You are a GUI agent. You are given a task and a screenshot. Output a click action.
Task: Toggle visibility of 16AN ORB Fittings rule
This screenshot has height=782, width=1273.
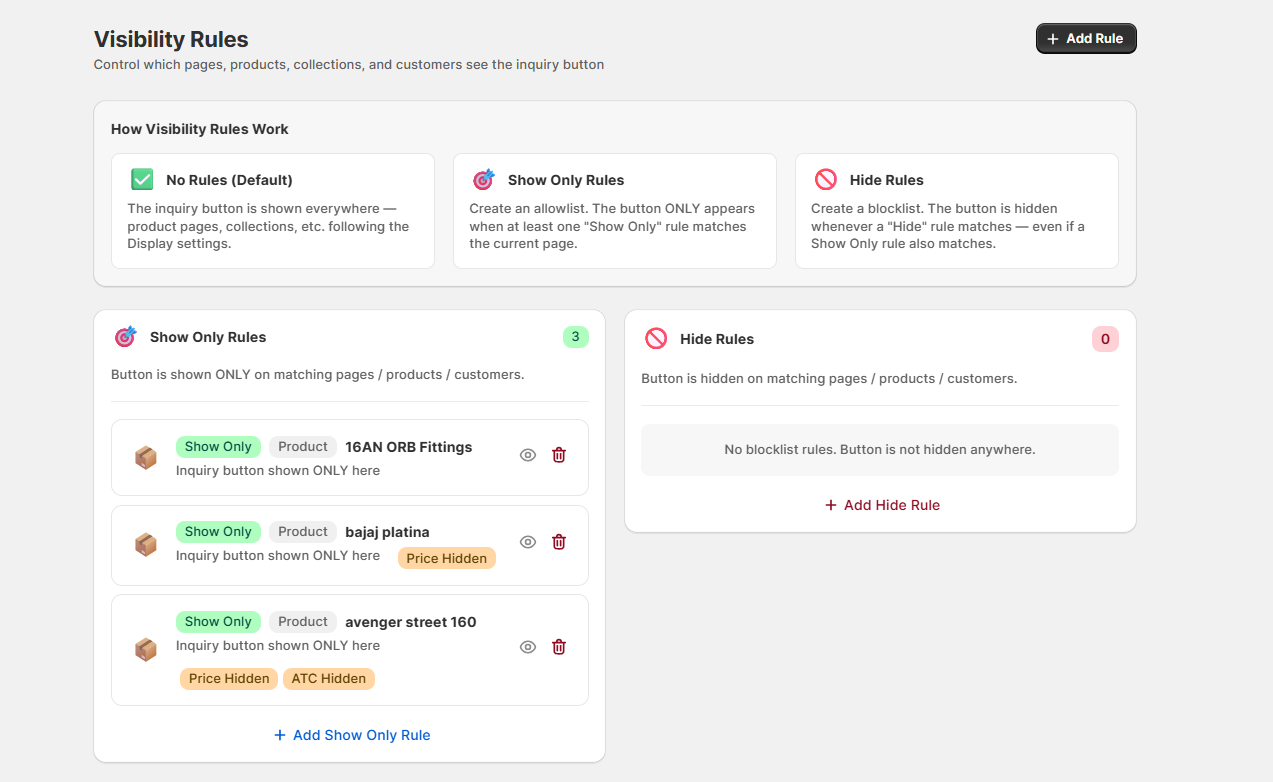coord(528,455)
